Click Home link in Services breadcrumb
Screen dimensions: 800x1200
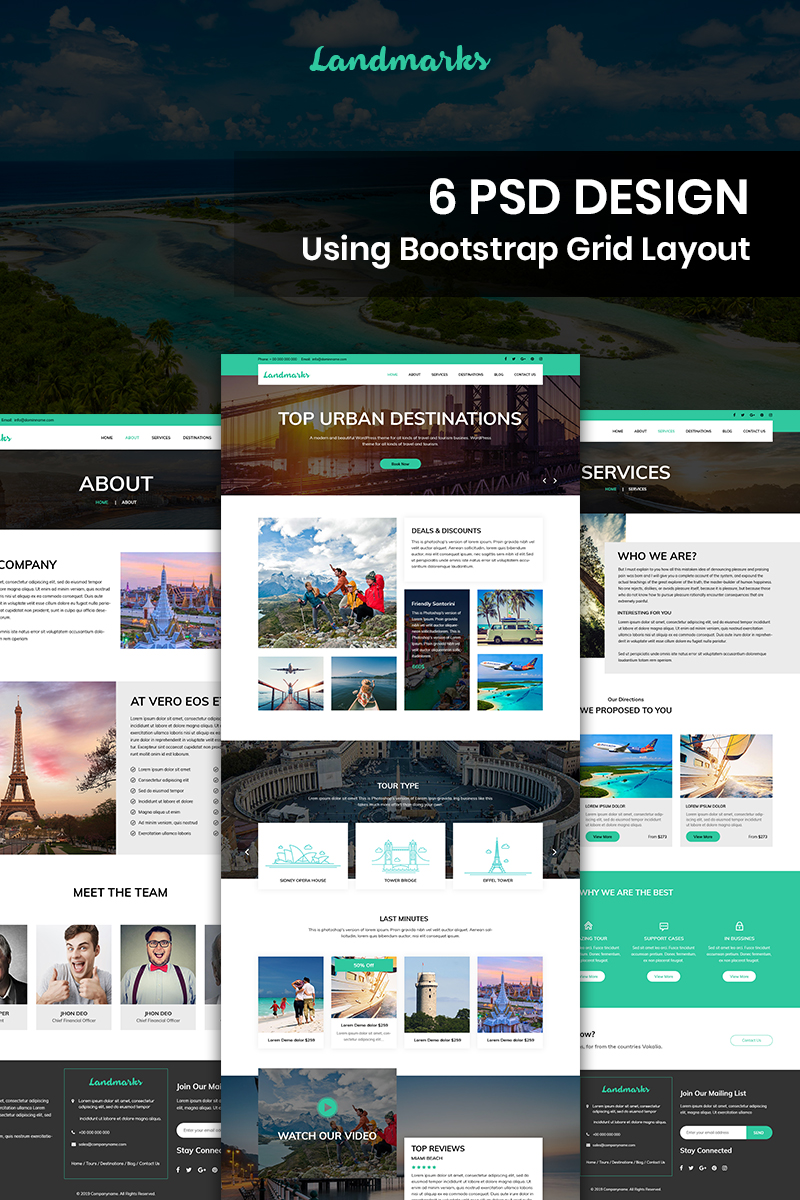(610, 489)
